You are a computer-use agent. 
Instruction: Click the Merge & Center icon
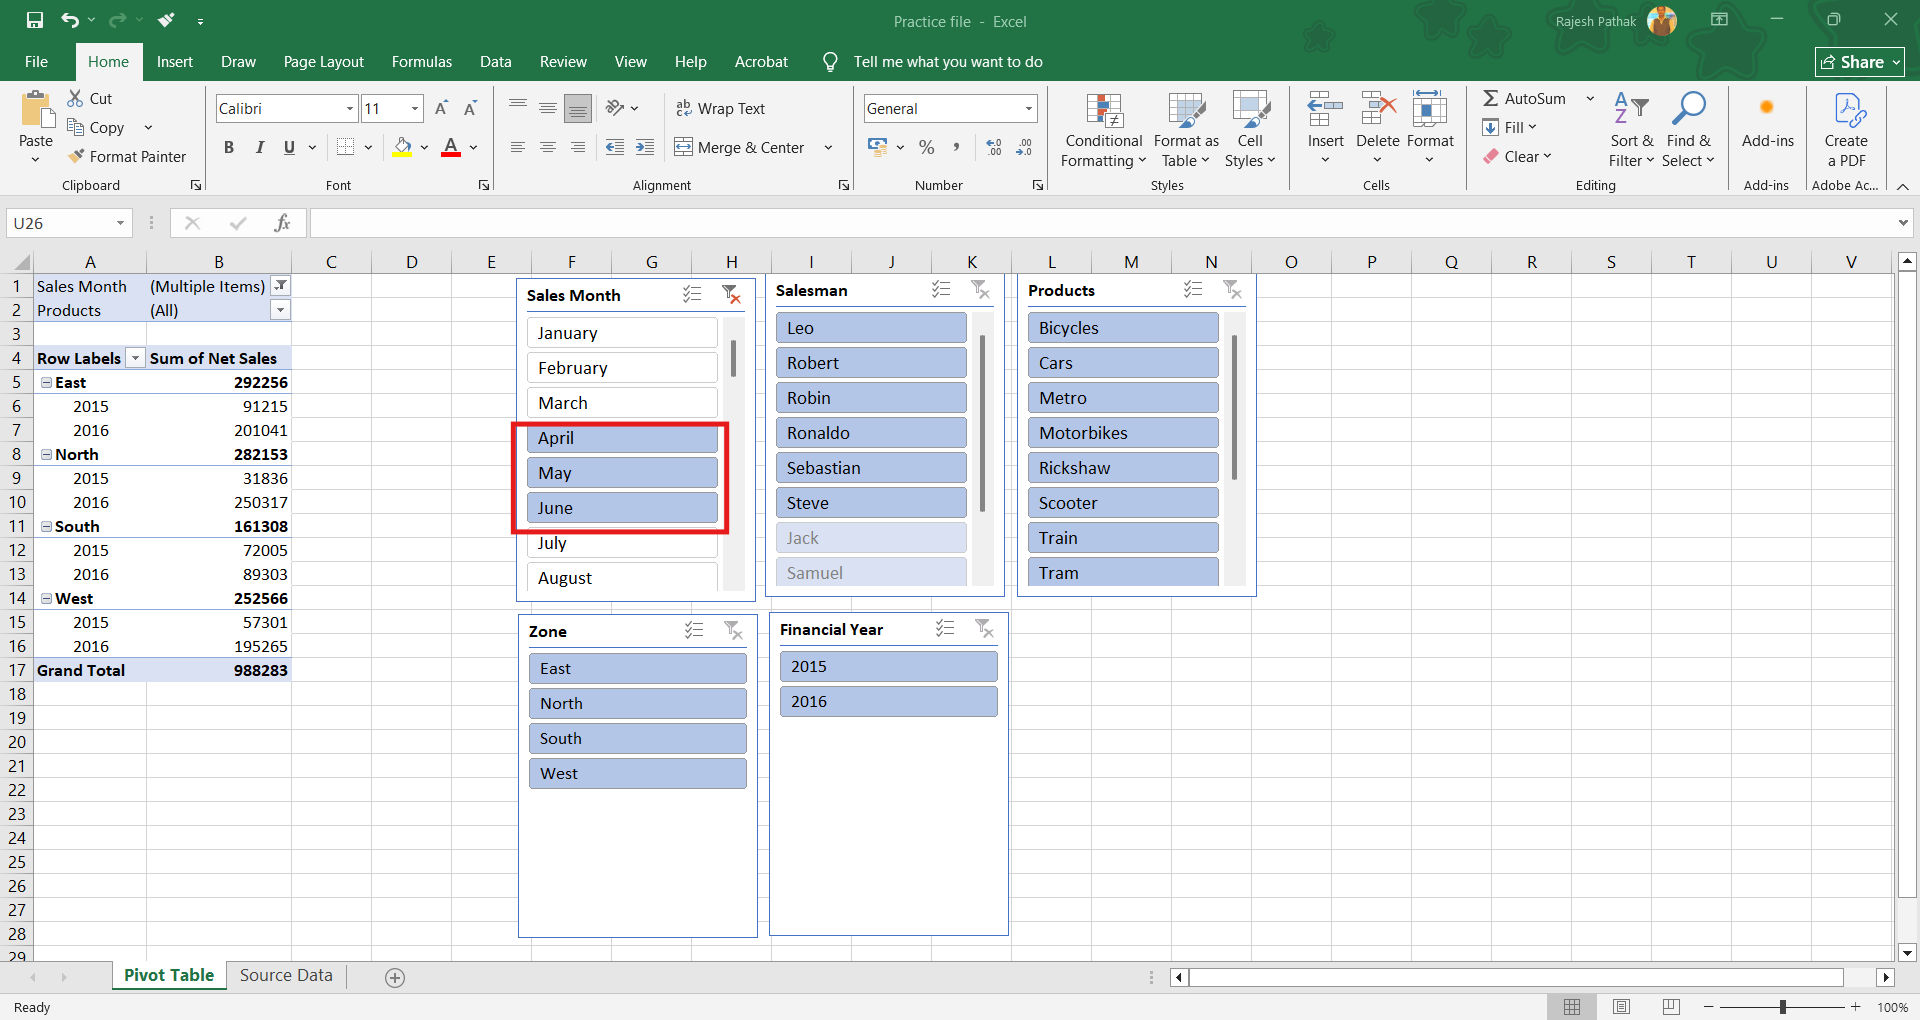point(683,147)
